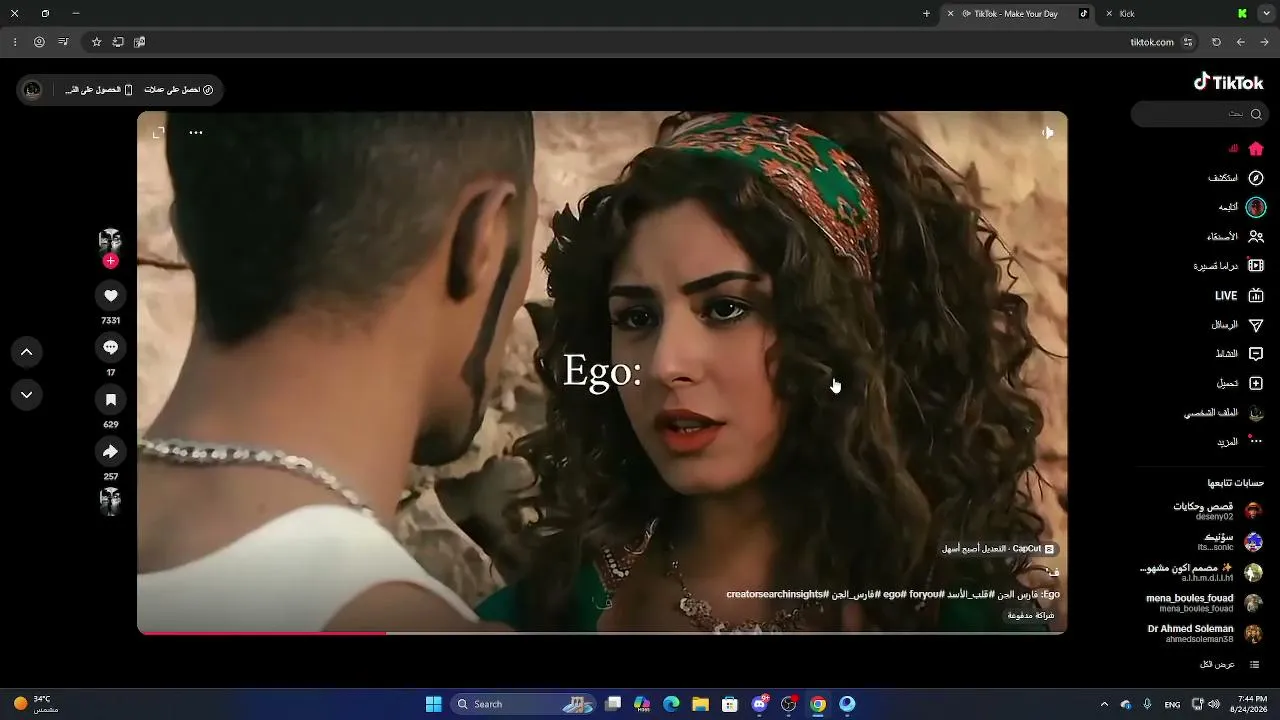The image size is (1280, 720).
Task: Open the Messages paper-plane icon
Action: (x=1256, y=325)
